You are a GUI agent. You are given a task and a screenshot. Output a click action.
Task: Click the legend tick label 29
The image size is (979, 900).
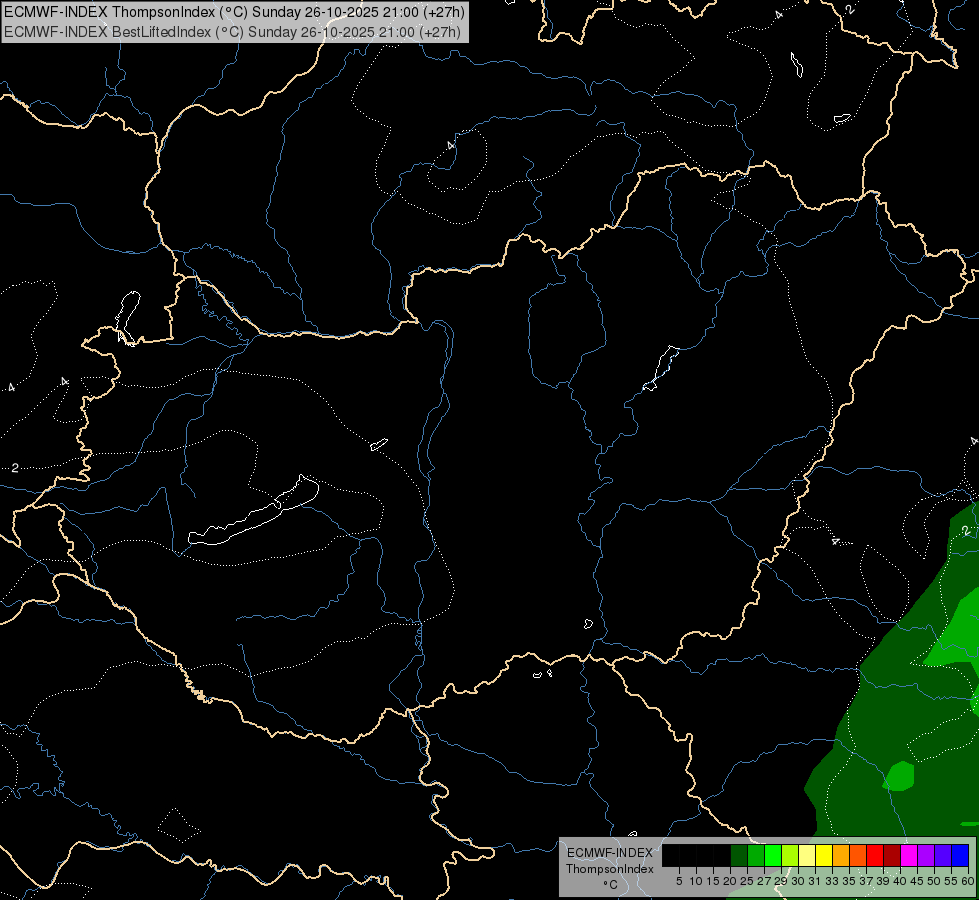coord(781,881)
